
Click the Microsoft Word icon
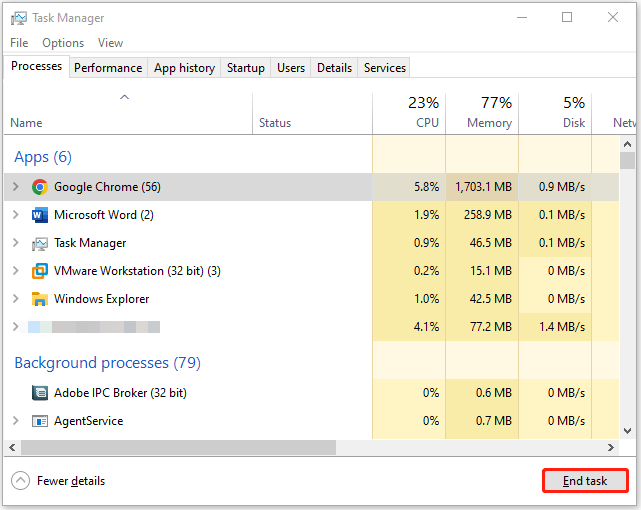(x=40, y=215)
